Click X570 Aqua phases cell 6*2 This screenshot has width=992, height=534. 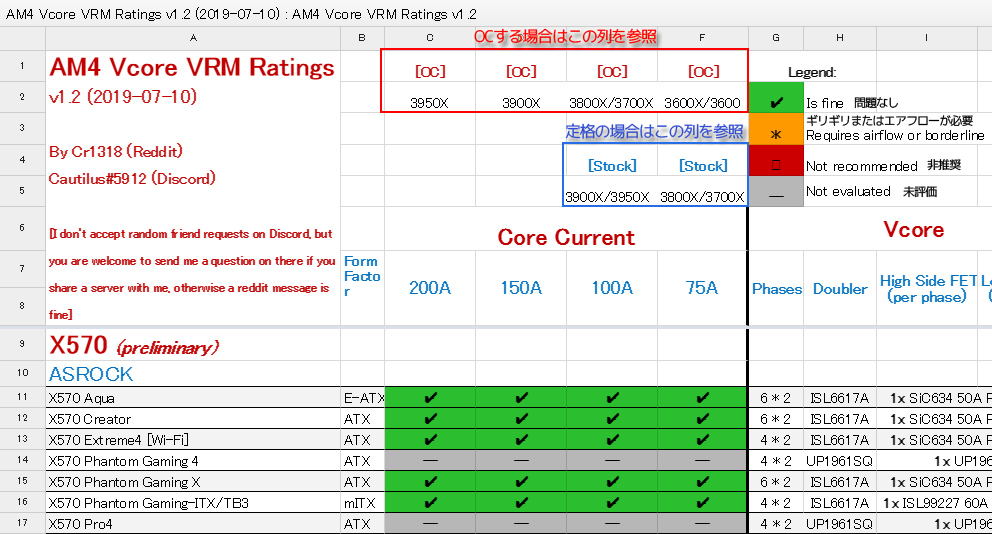pos(776,398)
